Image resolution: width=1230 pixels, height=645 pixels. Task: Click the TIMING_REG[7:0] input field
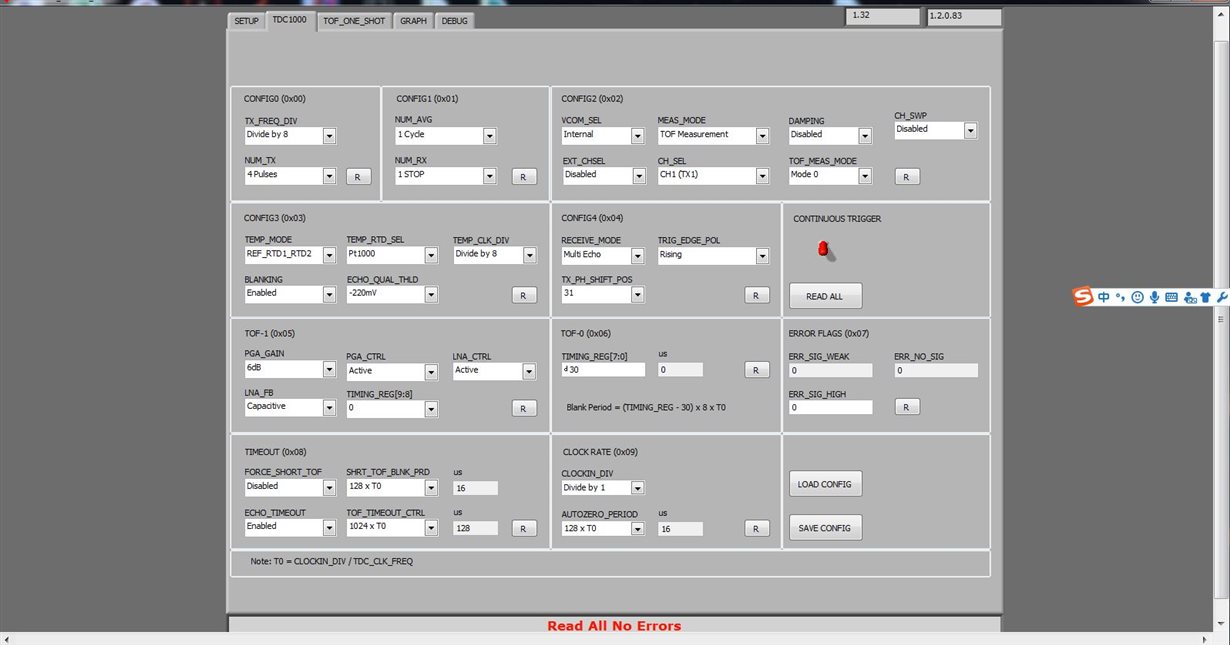[x=603, y=370]
